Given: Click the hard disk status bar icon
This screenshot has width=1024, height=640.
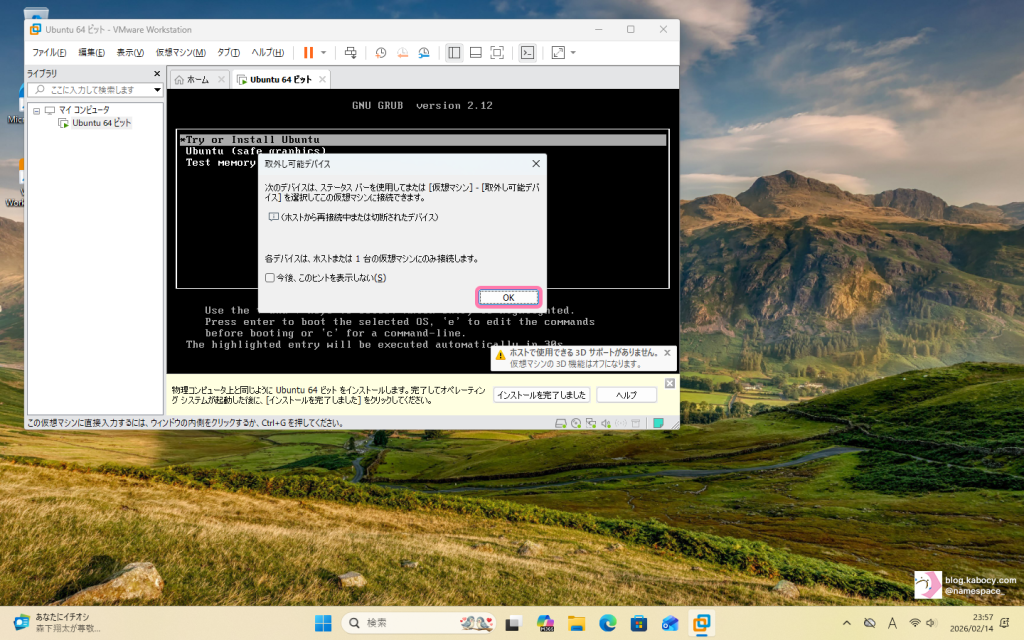Looking at the screenshot, I should 562,423.
